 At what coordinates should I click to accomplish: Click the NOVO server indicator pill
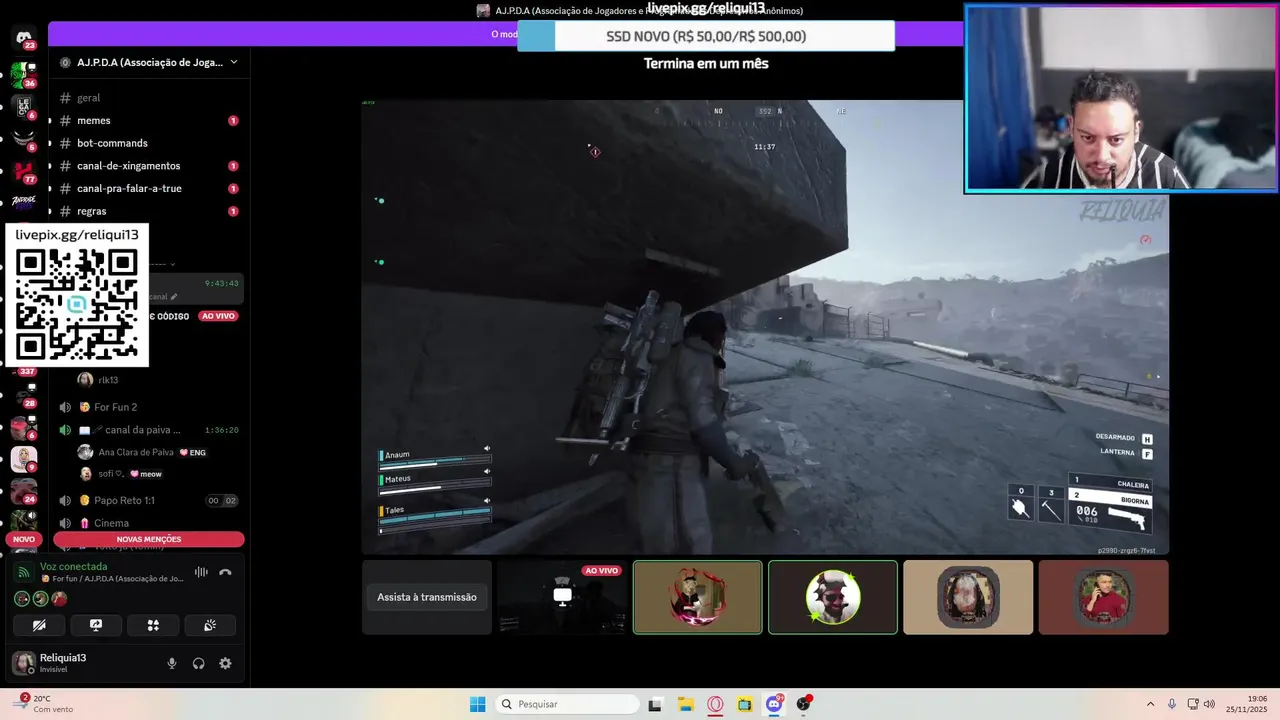24,539
